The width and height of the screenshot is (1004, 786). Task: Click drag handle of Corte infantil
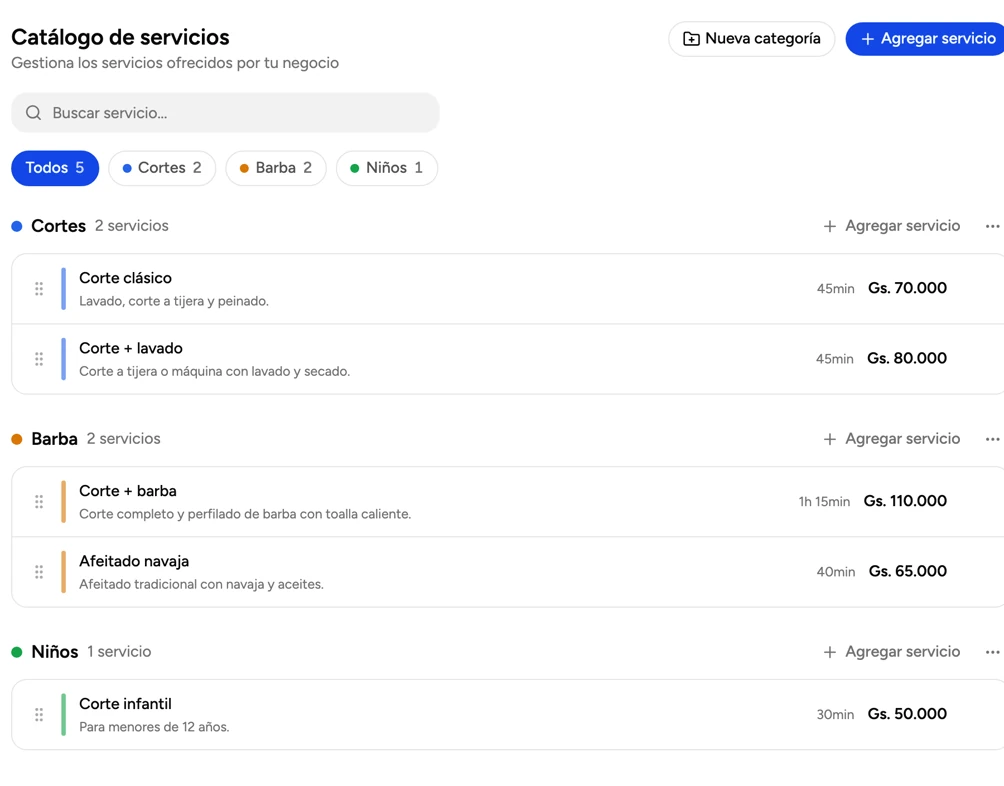[39, 714]
